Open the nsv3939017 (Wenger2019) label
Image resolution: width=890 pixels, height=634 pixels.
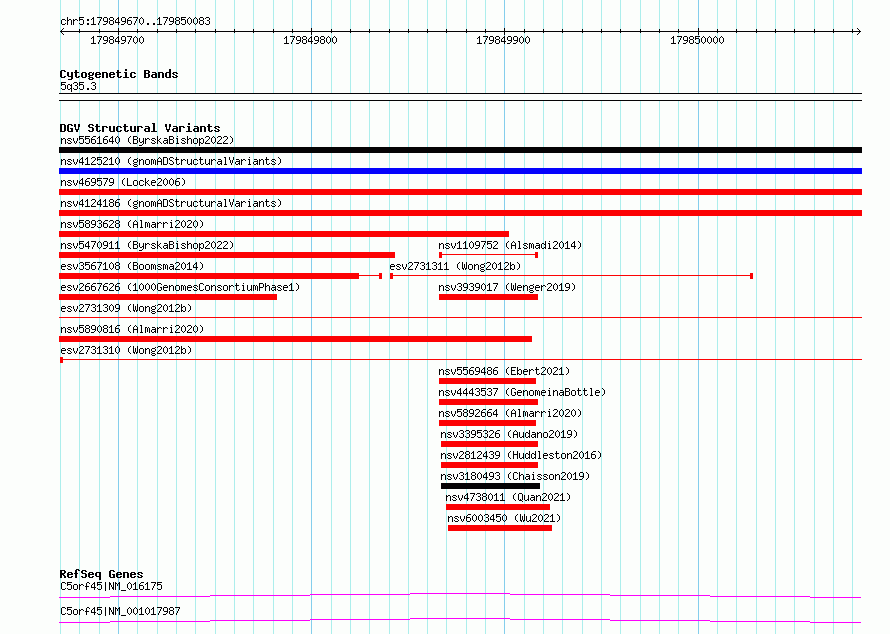[x=507, y=287]
